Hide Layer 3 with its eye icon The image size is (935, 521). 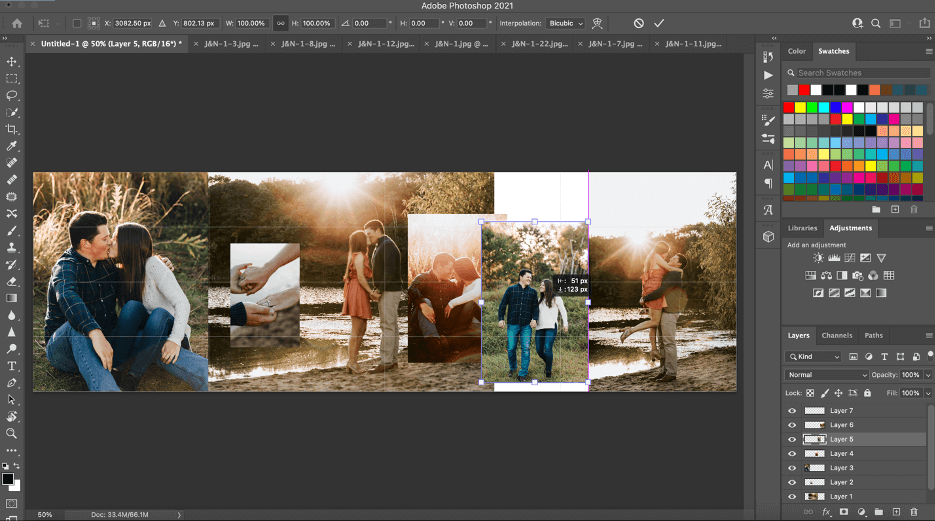(792, 468)
